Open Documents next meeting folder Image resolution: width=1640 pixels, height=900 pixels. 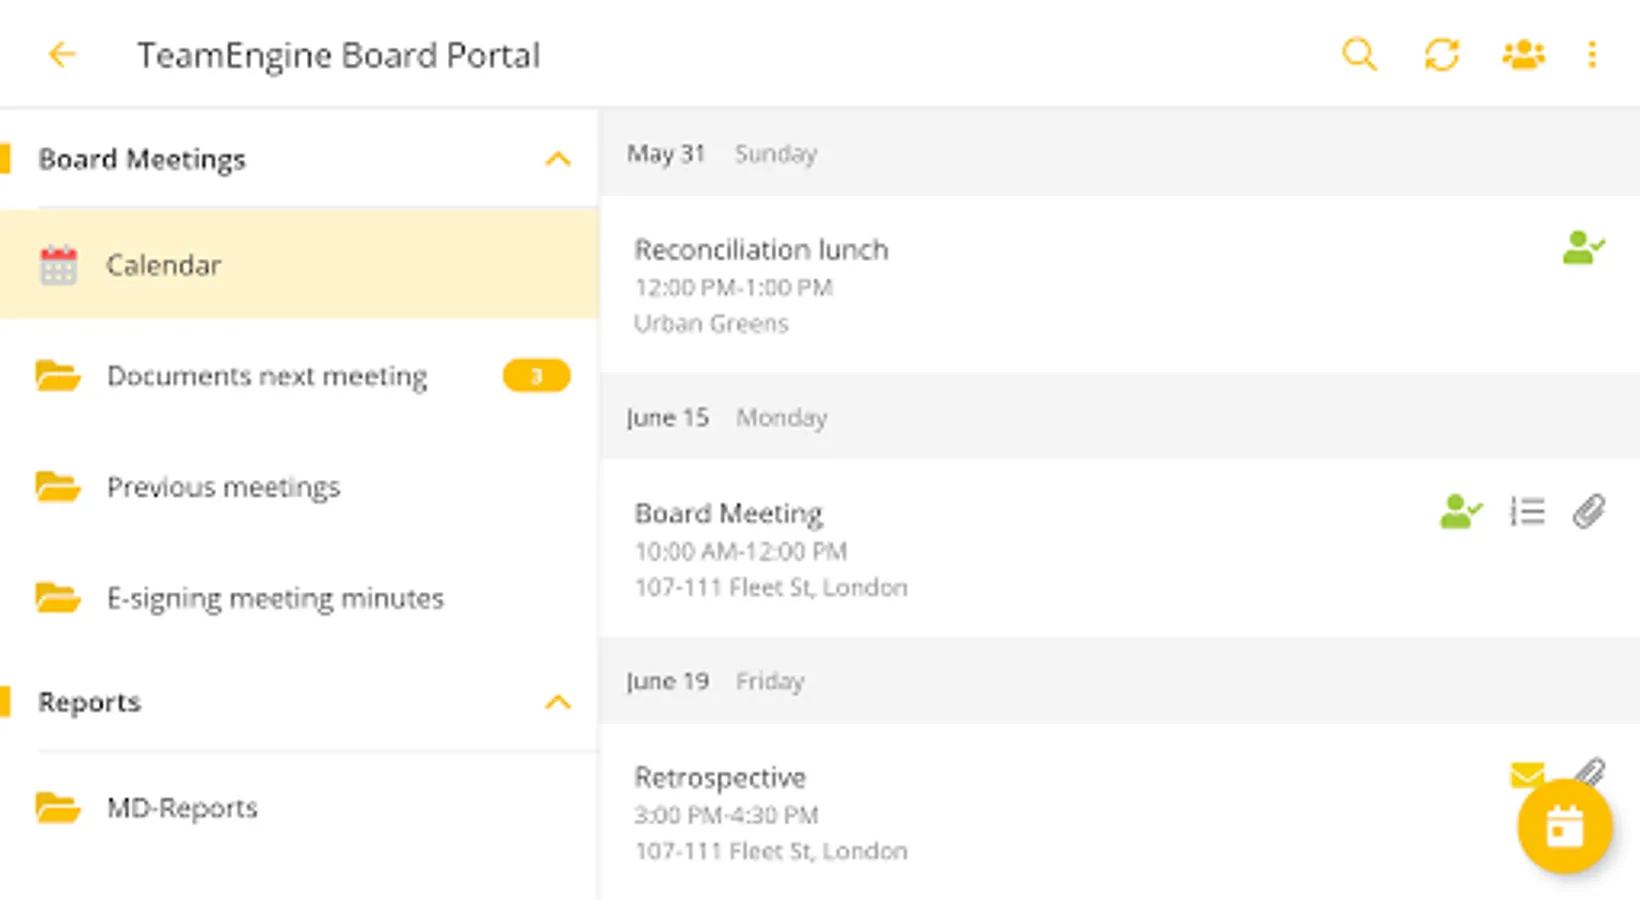click(x=266, y=376)
